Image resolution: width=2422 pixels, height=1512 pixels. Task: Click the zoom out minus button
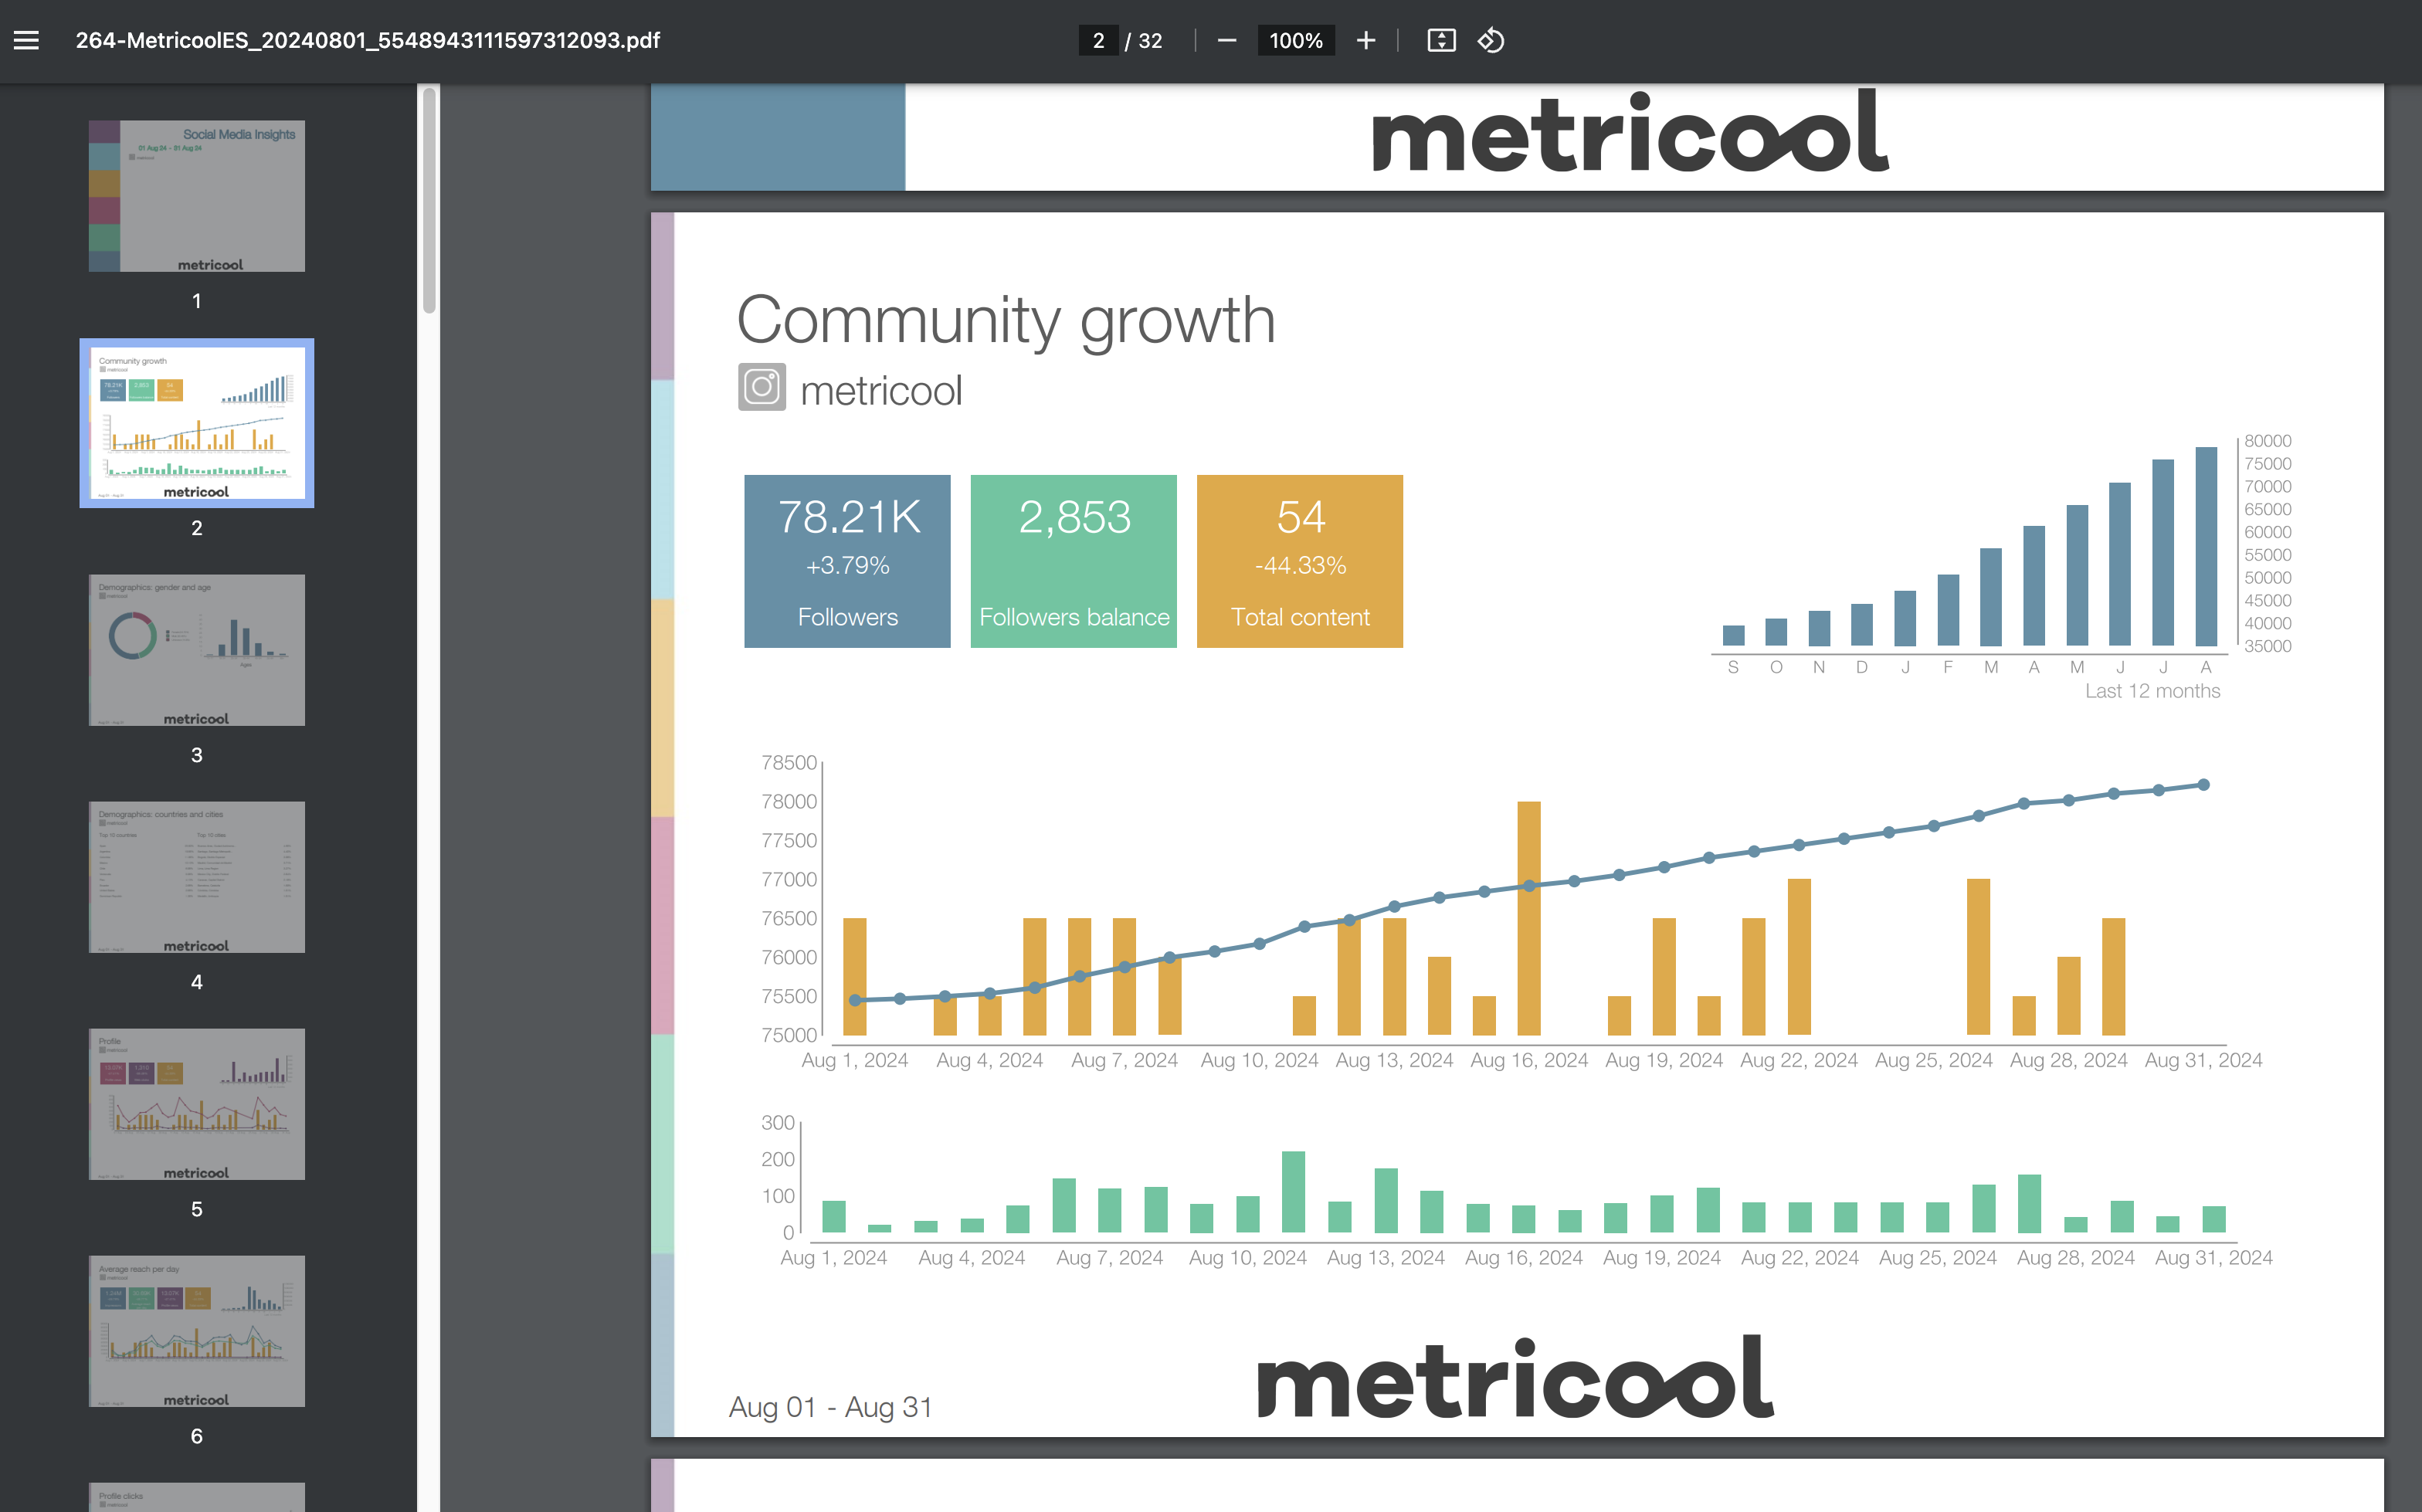(x=1227, y=40)
